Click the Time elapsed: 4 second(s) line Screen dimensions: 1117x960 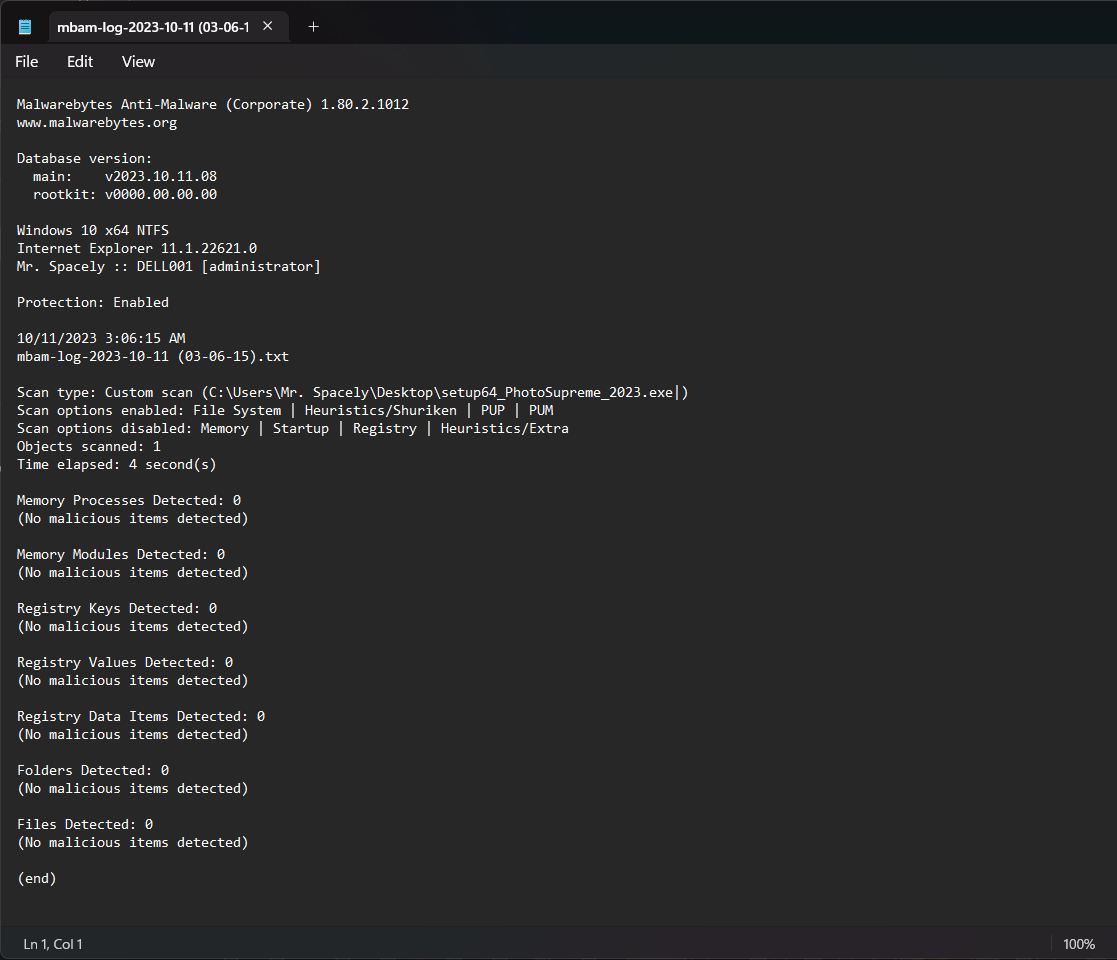click(117, 464)
